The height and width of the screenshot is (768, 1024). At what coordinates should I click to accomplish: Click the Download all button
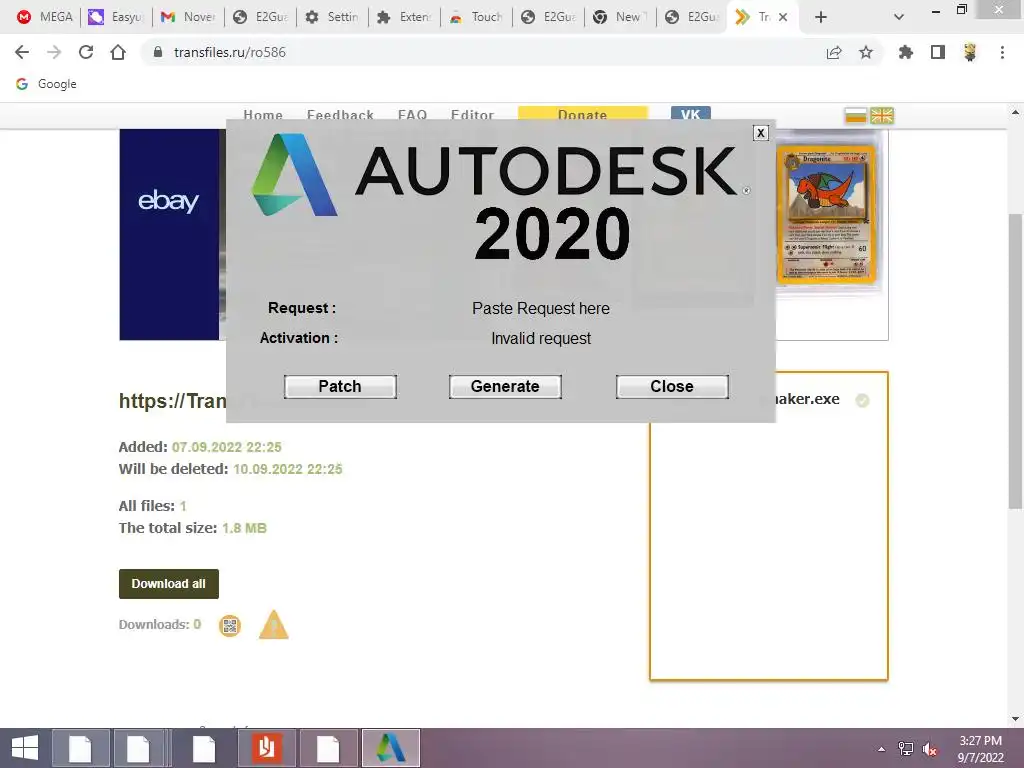pyautogui.click(x=168, y=584)
